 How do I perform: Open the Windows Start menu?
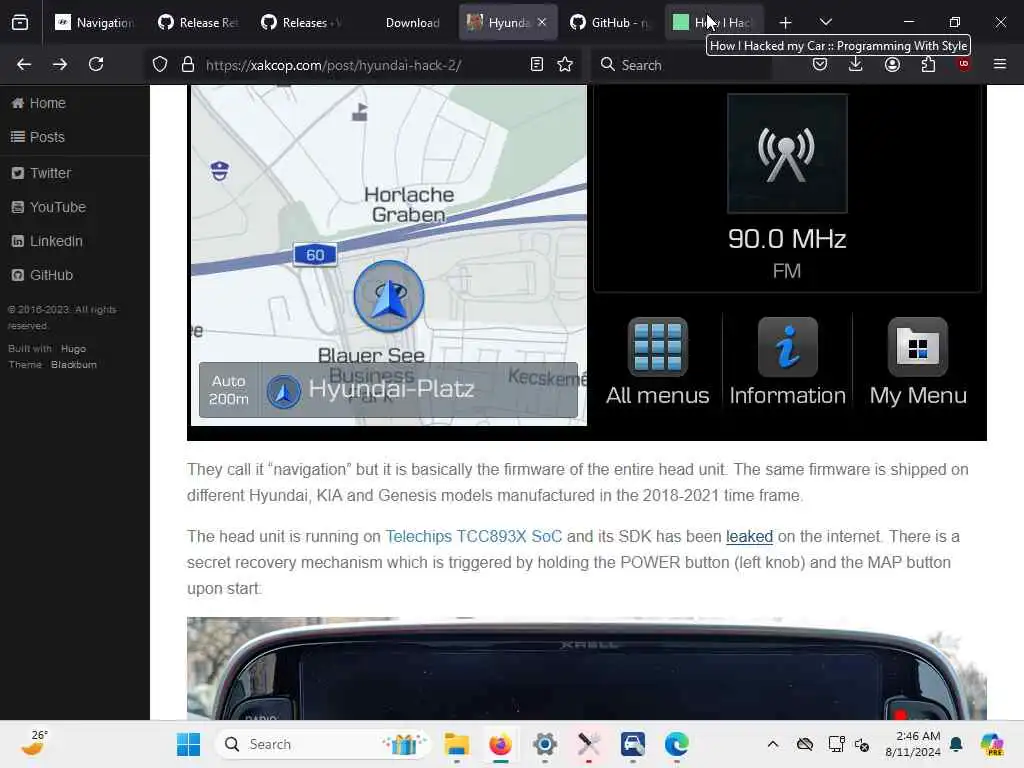tap(189, 744)
